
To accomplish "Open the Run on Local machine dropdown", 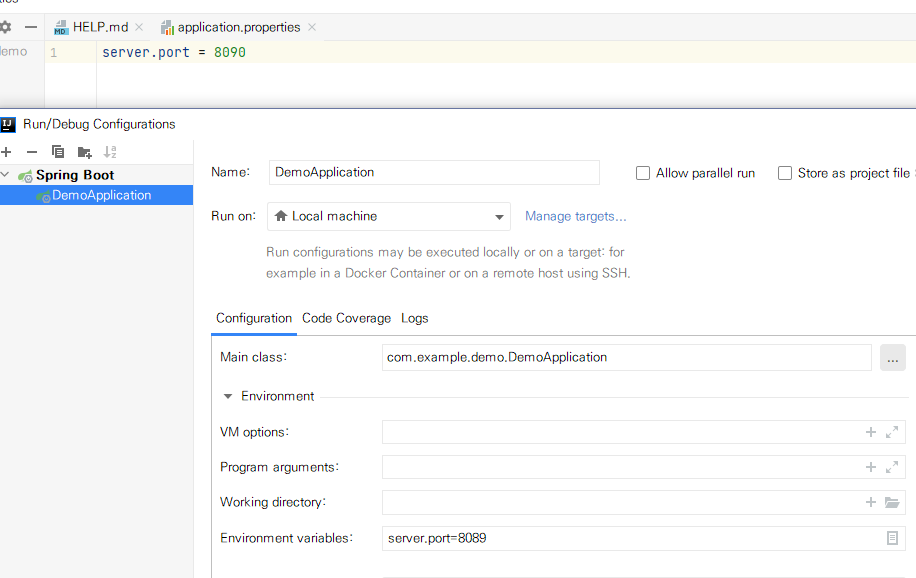I will click(388, 216).
